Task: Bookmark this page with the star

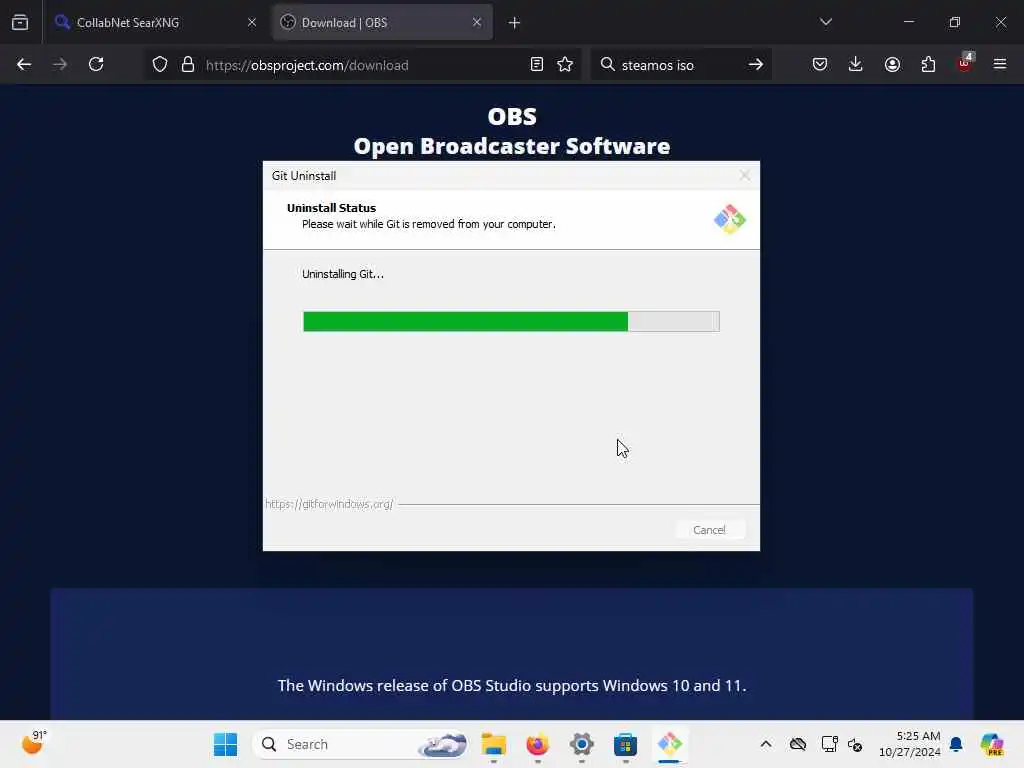Action: click(565, 64)
